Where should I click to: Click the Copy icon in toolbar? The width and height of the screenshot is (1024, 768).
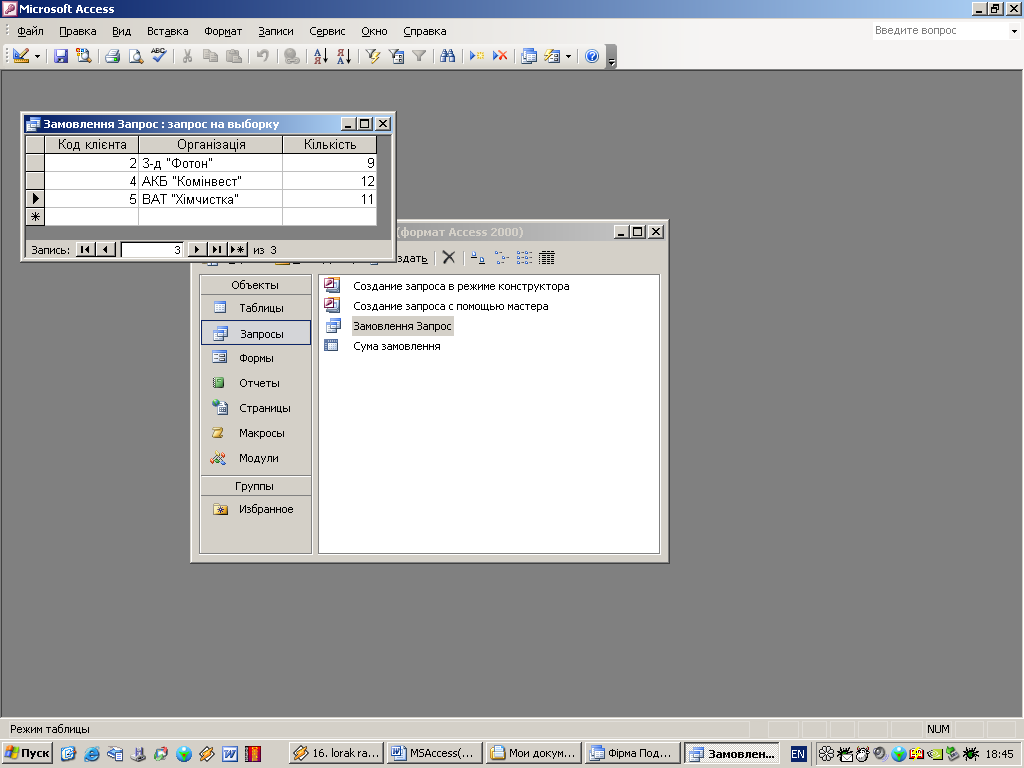click(x=210, y=56)
